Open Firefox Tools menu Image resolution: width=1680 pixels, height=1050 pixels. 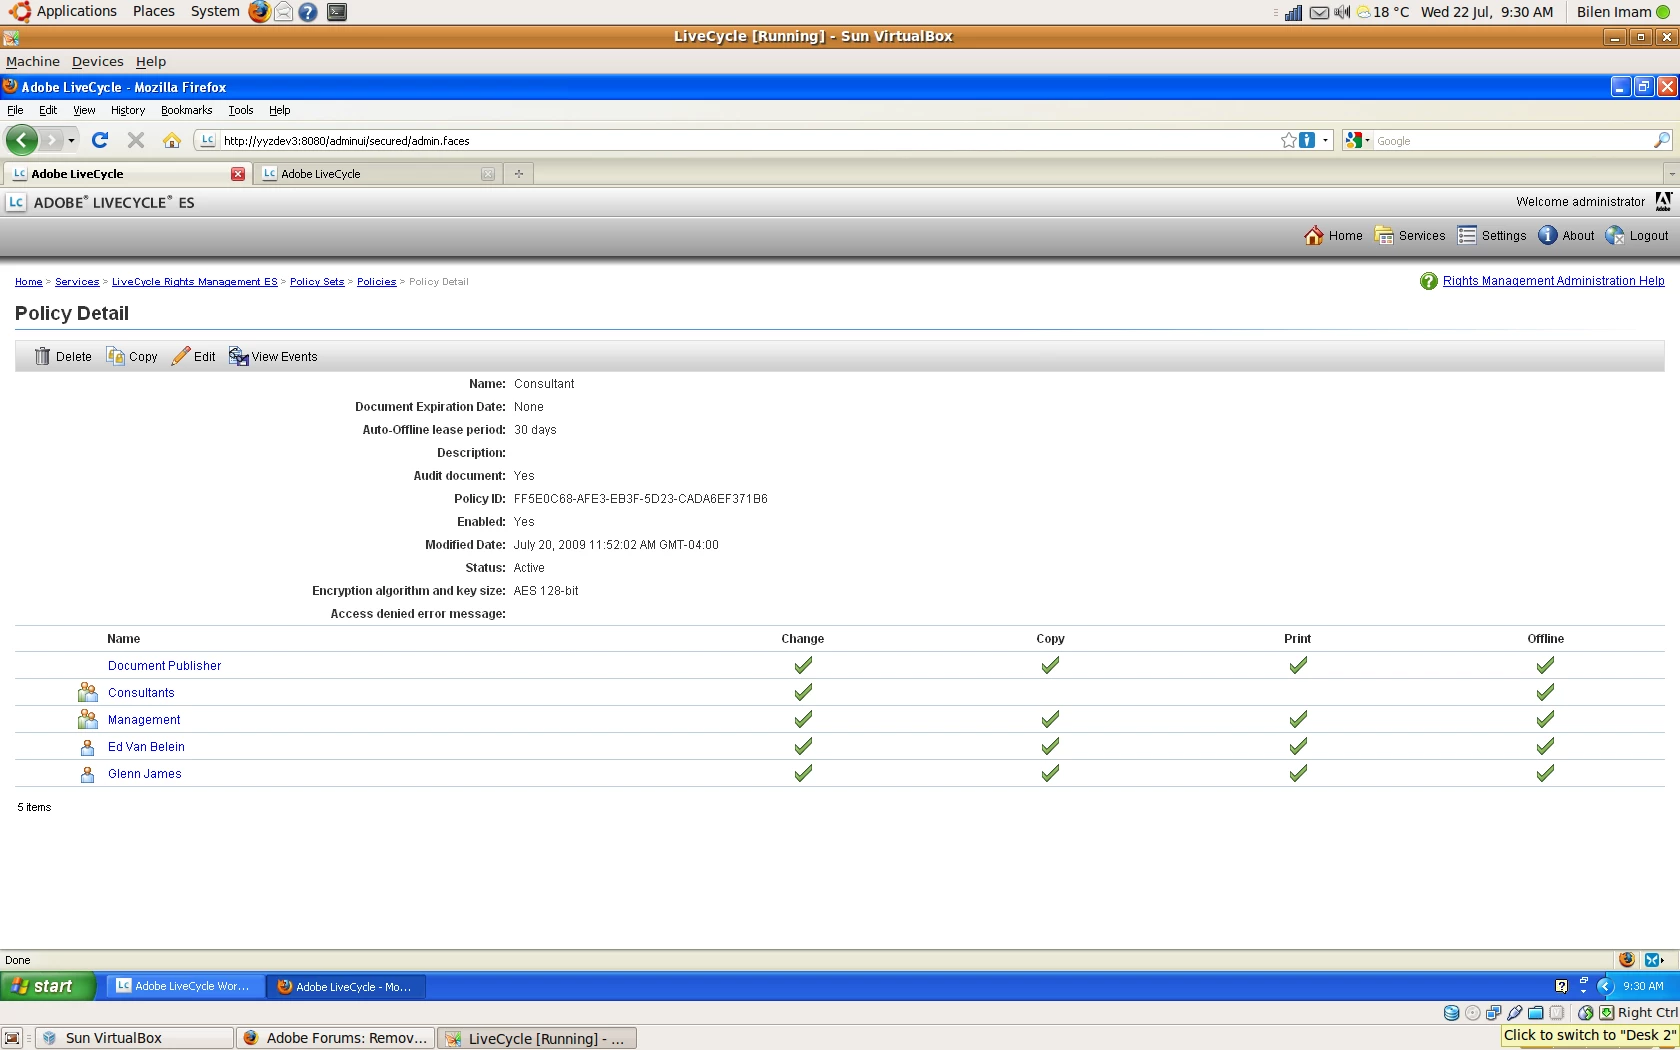click(x=240, y=110)
